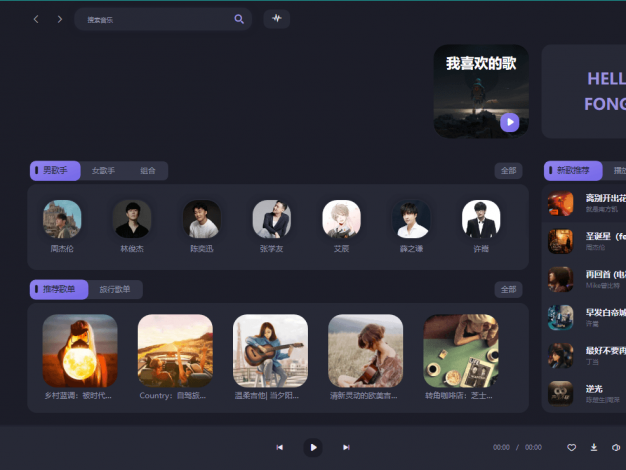Click the 早发白帝城 song album cover
Image resolution: width=626 pixels, height=470 pixels.
(x=561, y=317)
